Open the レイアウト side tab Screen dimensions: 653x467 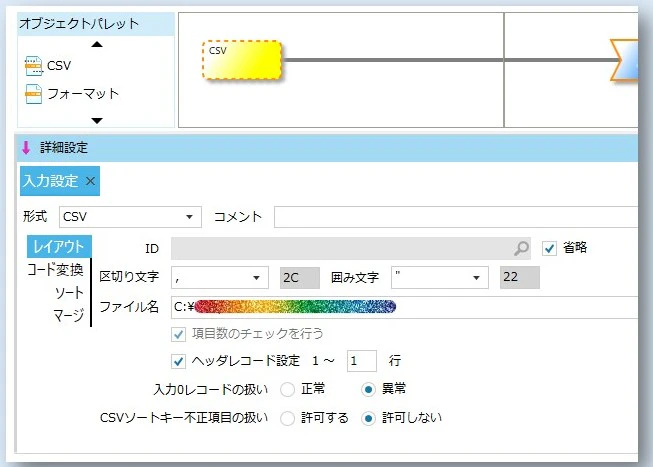[59, 247]
